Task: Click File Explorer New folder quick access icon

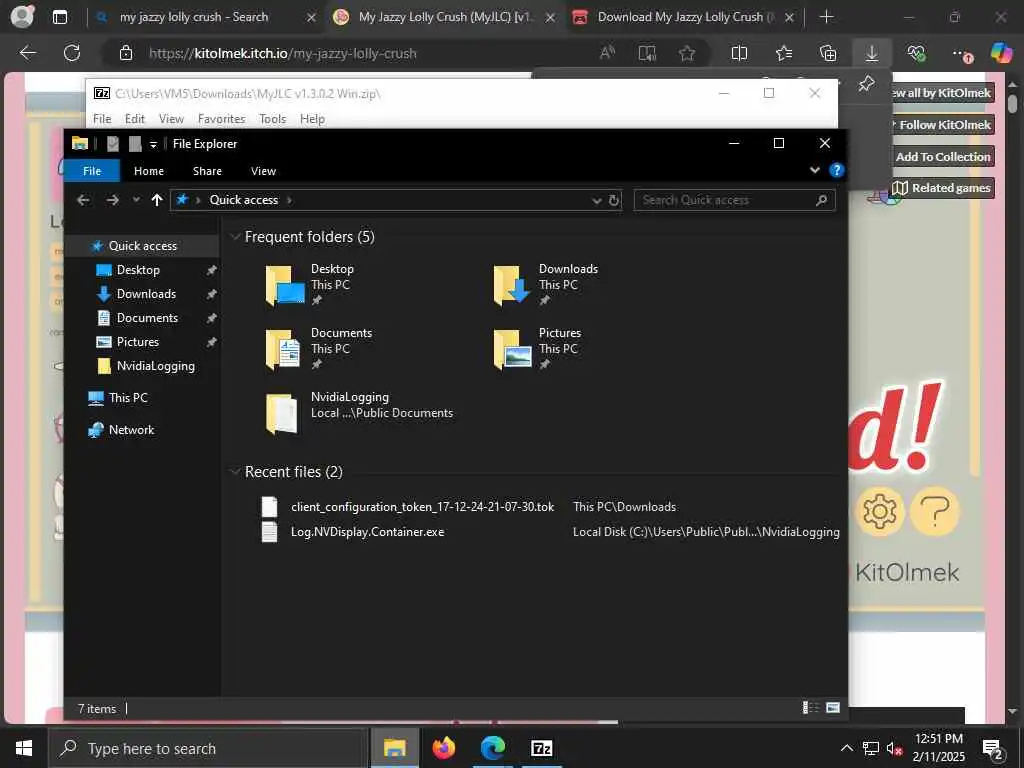Action: (x=135, y=144)
